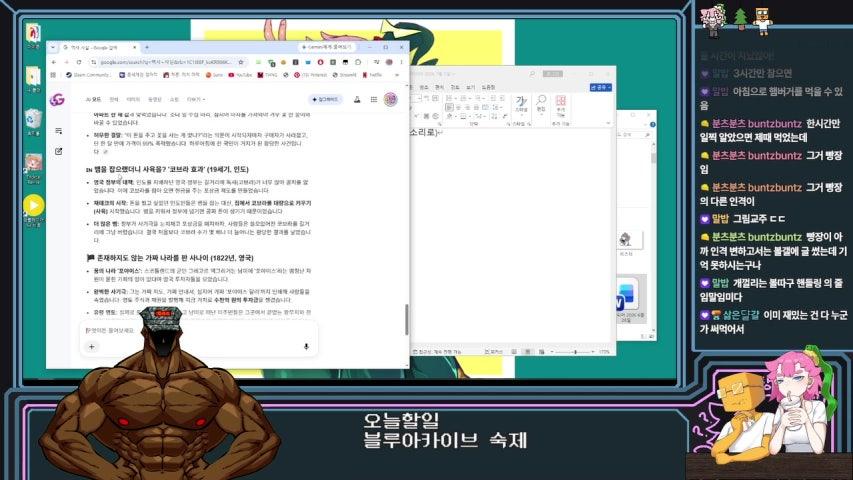Grab the Chrome page vertical scrollbar
The height and width of the screenshot is (480, 853).
(406, 319)
